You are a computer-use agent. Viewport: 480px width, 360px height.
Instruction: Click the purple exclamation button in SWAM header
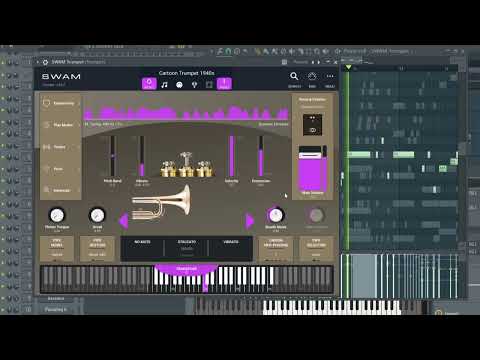224,84
